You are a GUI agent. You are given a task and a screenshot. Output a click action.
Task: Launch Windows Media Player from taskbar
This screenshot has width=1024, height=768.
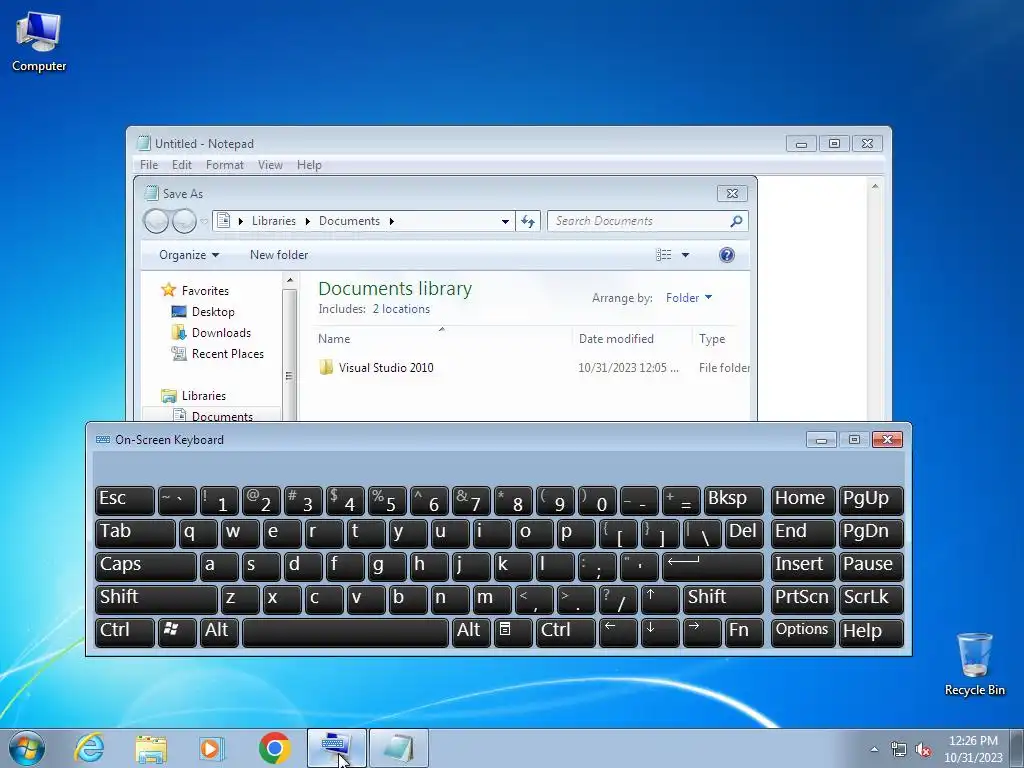[212, 748]
